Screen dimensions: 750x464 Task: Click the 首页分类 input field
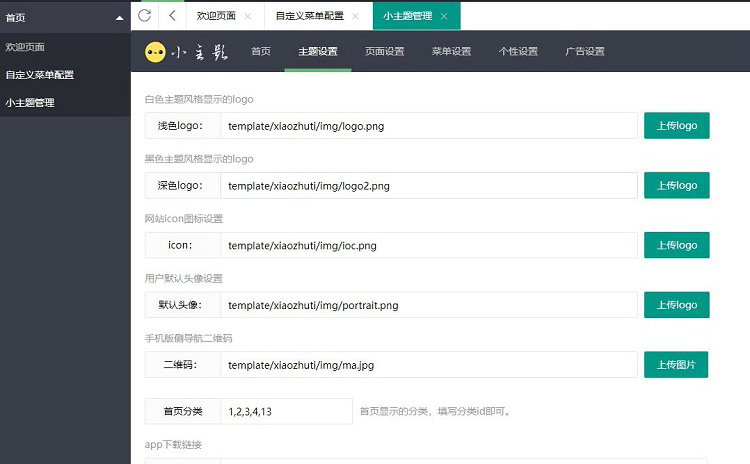285,411
